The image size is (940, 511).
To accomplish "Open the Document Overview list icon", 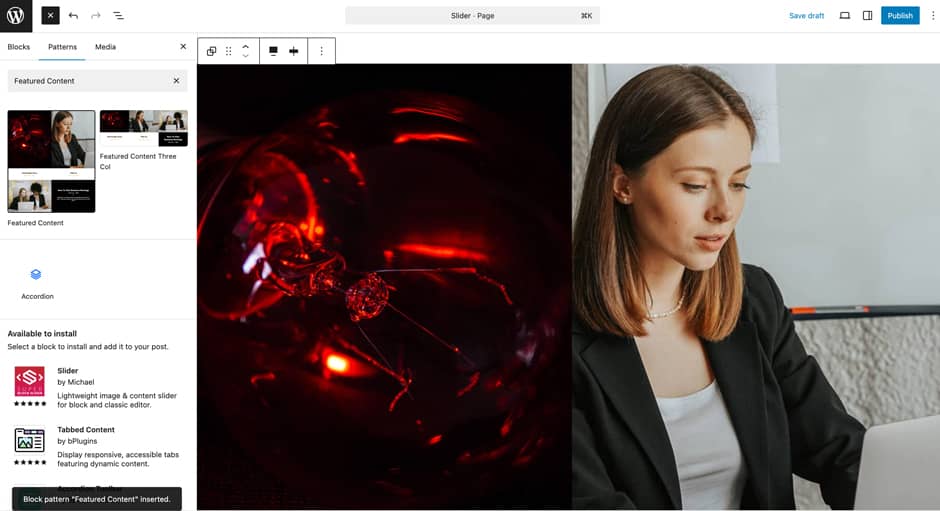I will [118, 16].
